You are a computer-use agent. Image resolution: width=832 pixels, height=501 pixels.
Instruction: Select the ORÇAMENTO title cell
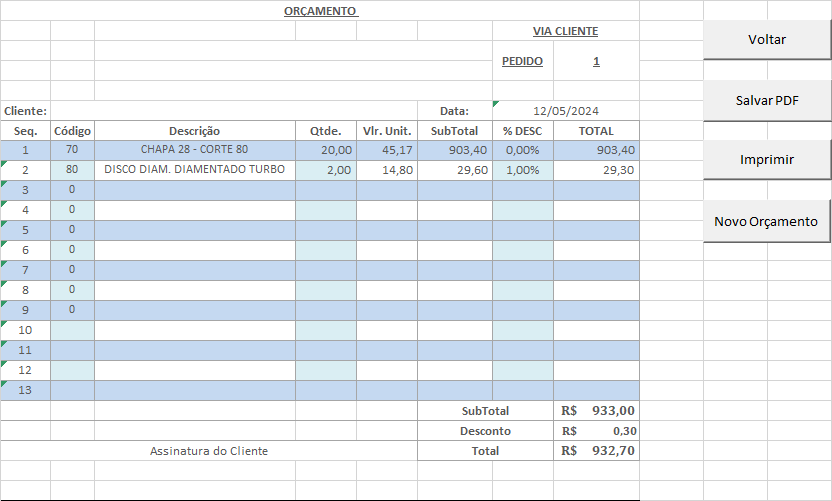pos(320,11)
